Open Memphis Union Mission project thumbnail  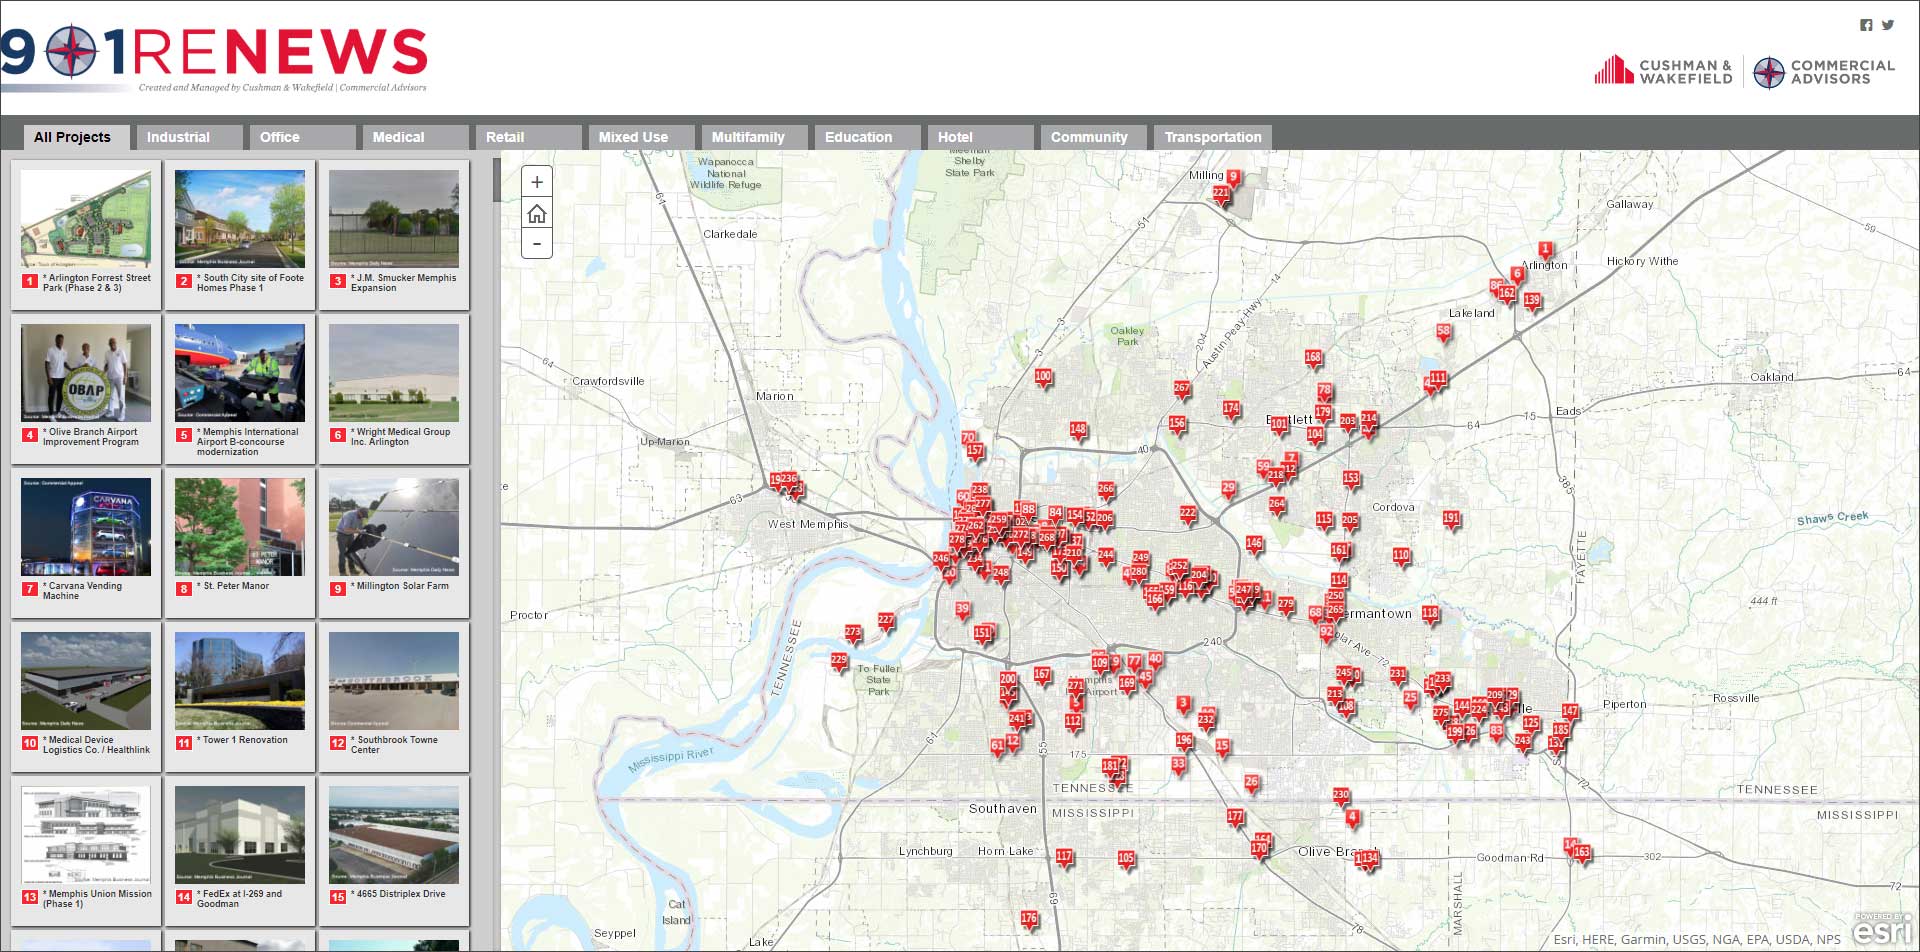click(86, 835)
